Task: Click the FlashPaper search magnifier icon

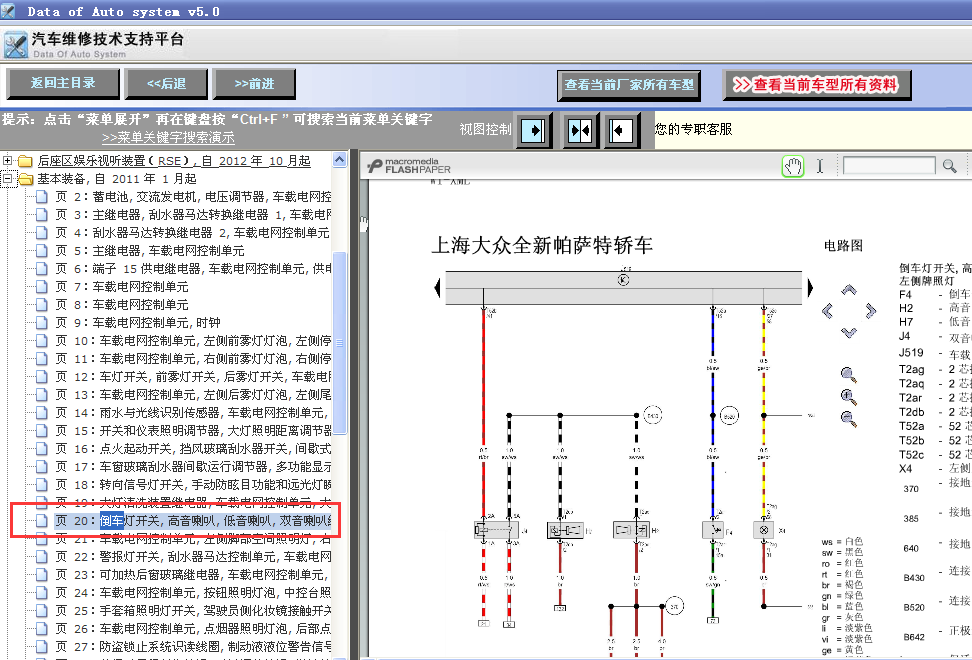Action: (949, 165)
